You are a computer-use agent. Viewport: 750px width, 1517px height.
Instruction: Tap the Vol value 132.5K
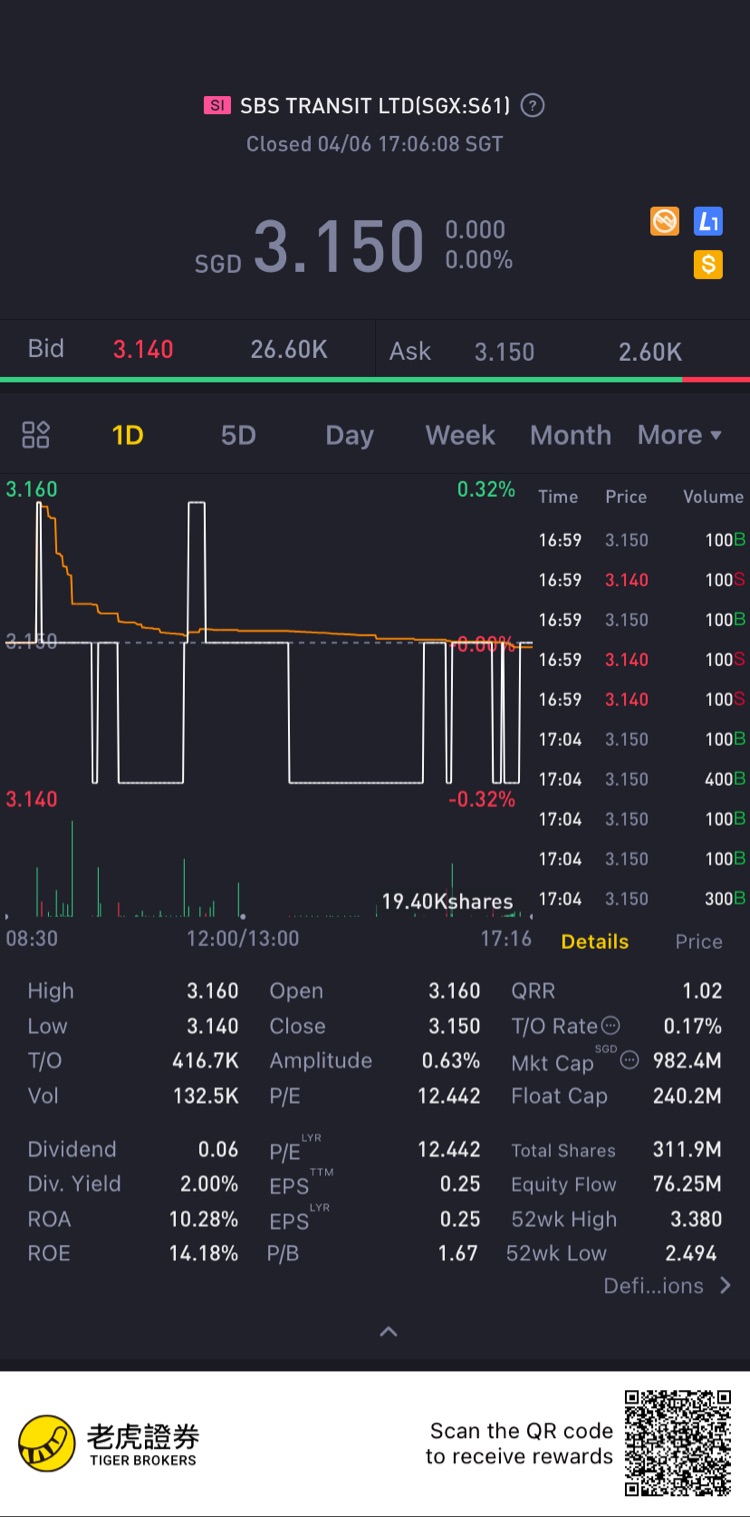(x=206, y=1096)
